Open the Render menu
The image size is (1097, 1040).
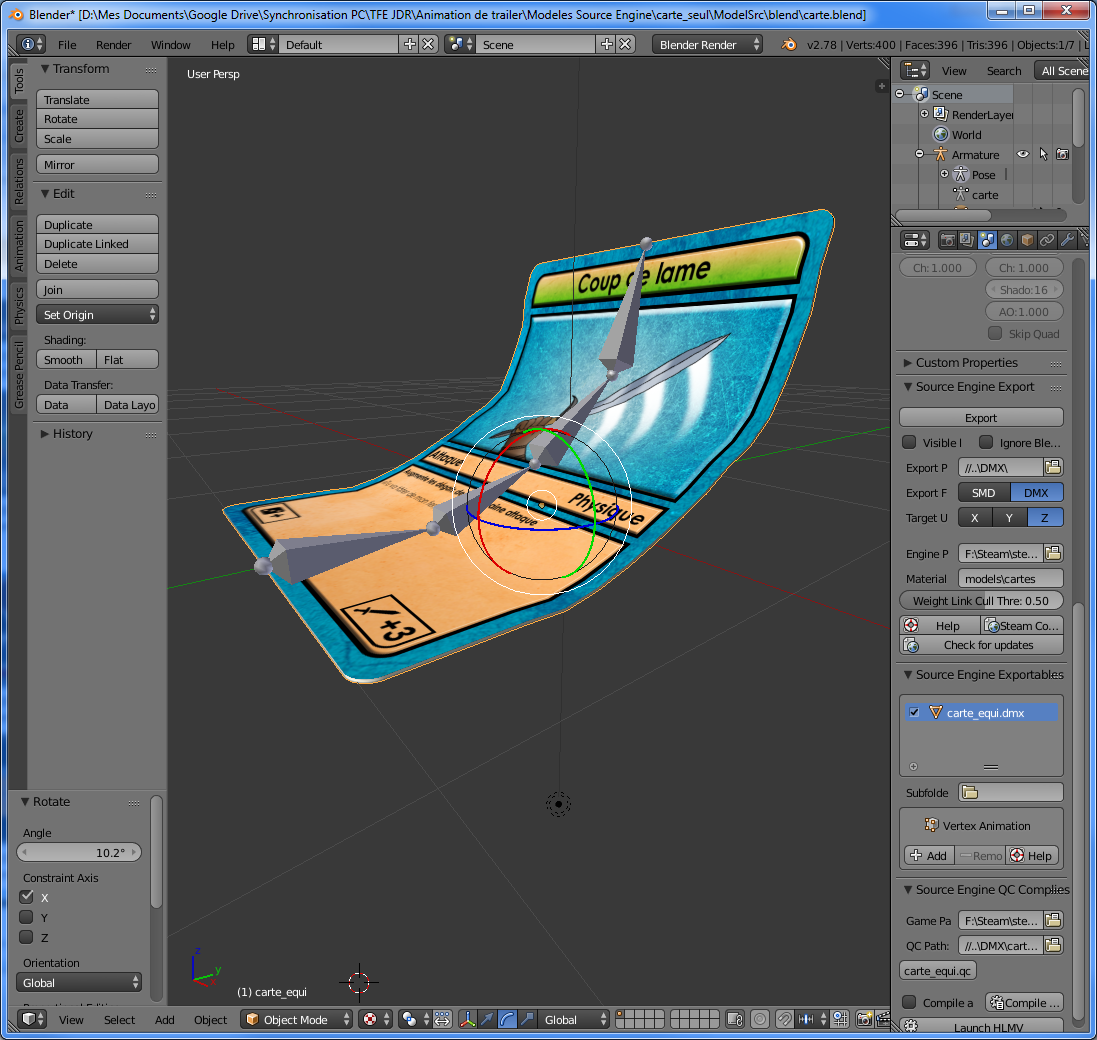[x=114, y=45]
